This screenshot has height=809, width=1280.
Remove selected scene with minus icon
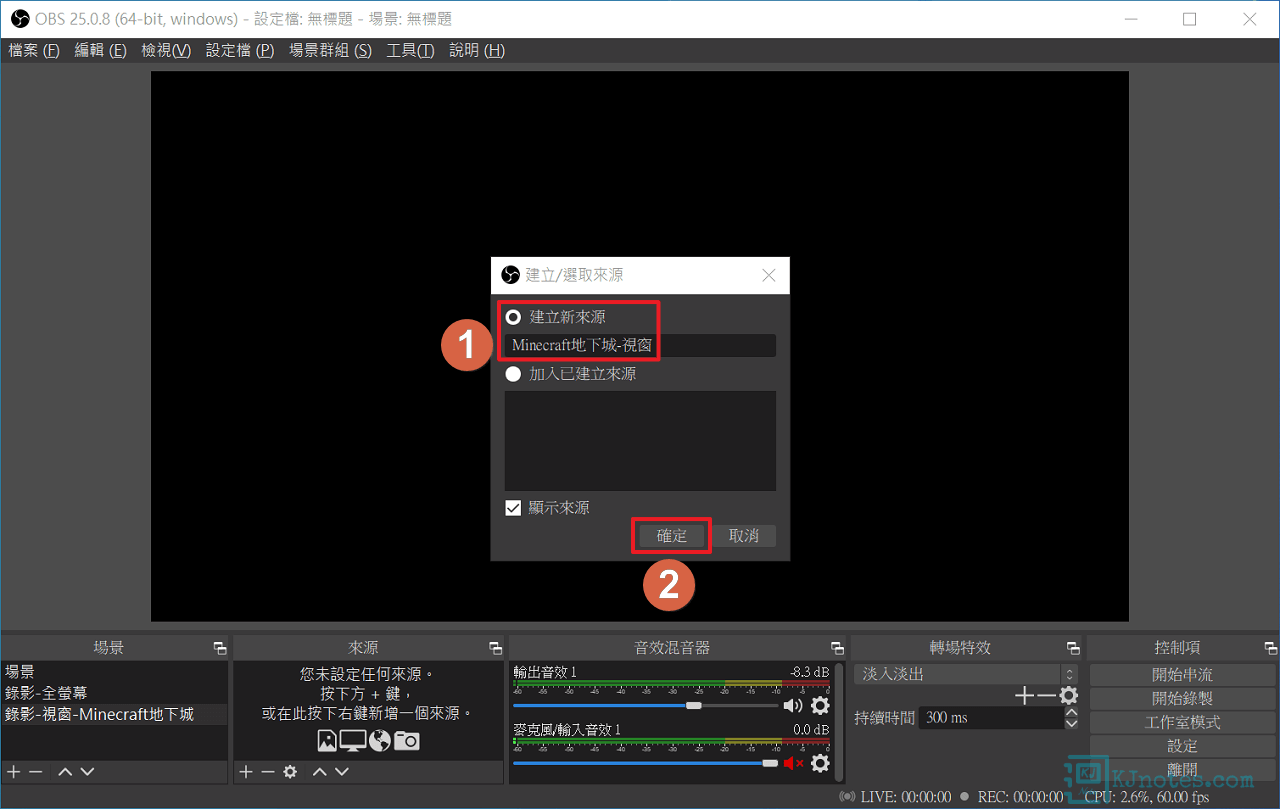pos(36,772)
